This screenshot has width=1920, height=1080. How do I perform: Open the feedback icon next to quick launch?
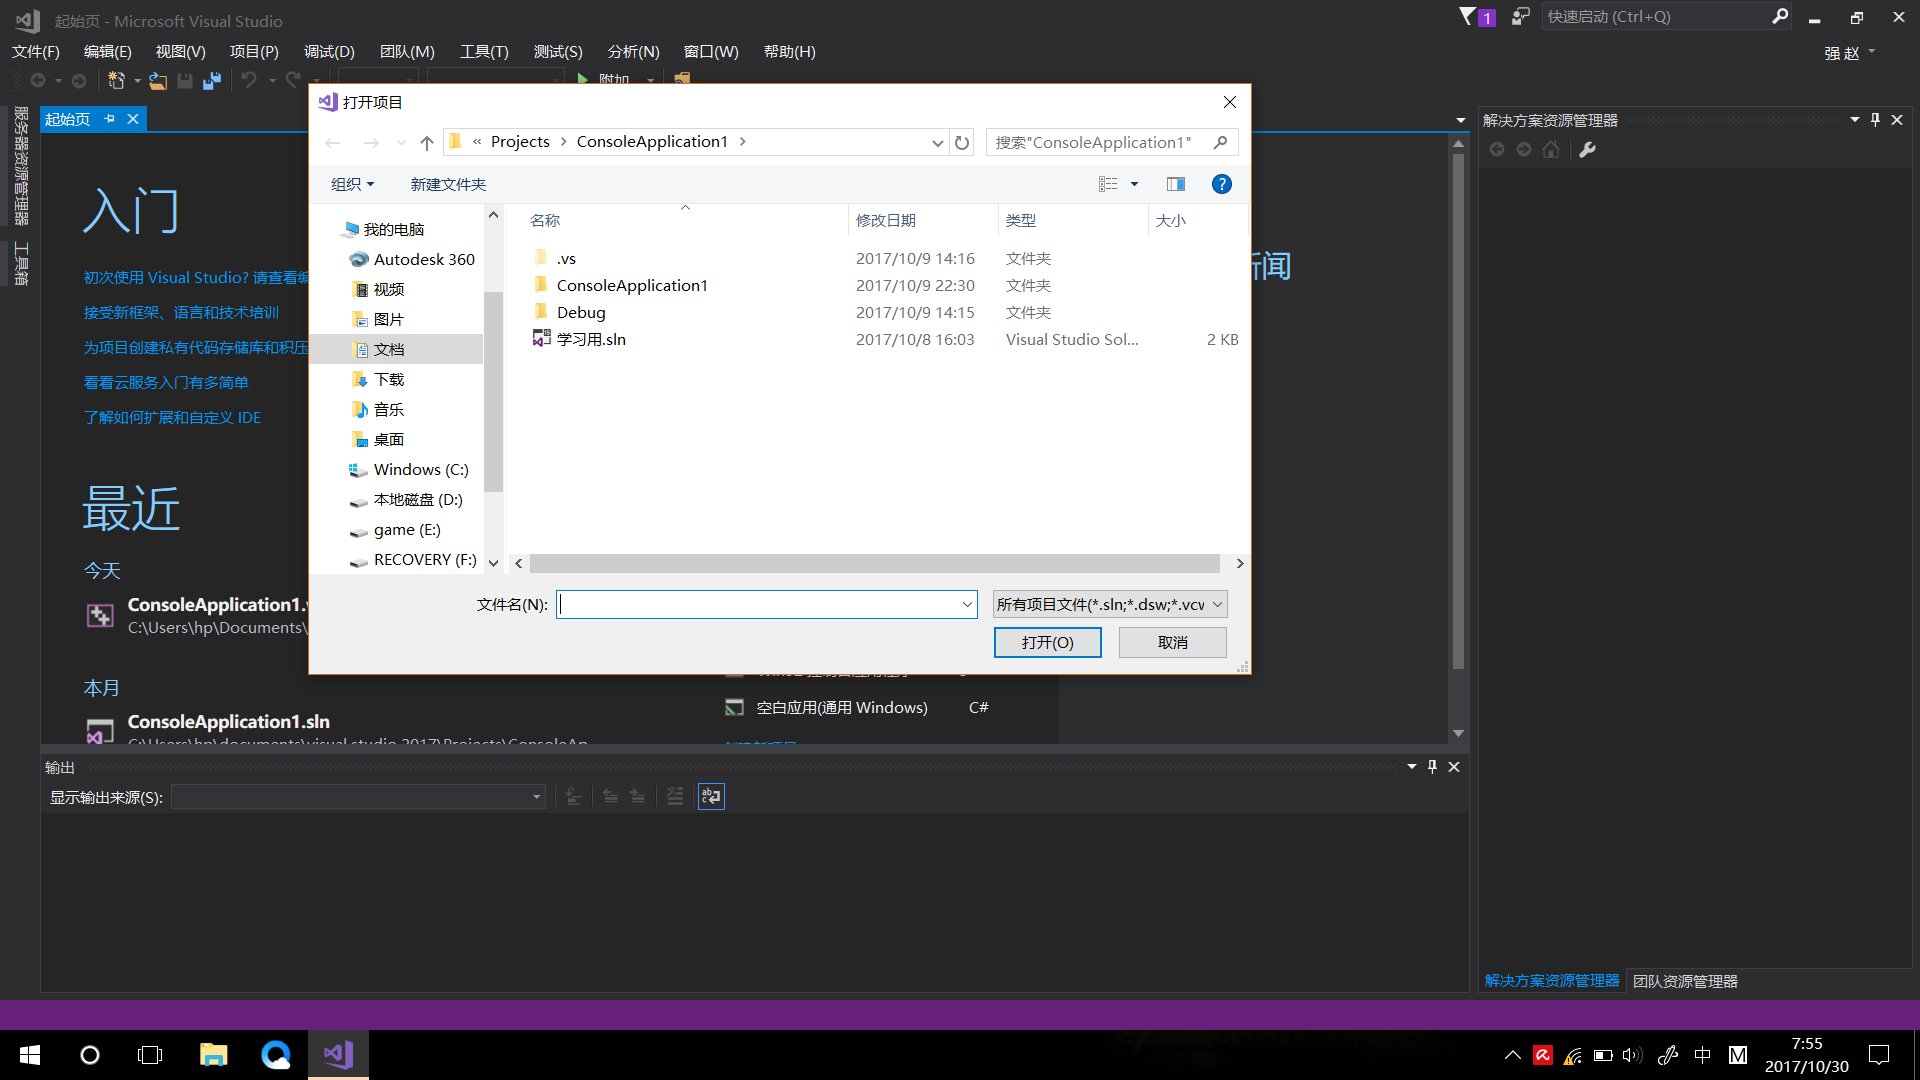coord(1520,17)
